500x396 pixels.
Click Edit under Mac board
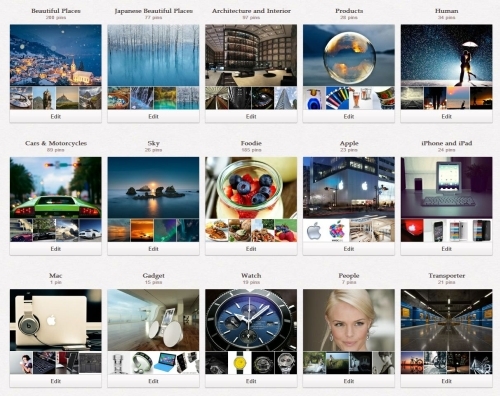(x=56, y=381)
